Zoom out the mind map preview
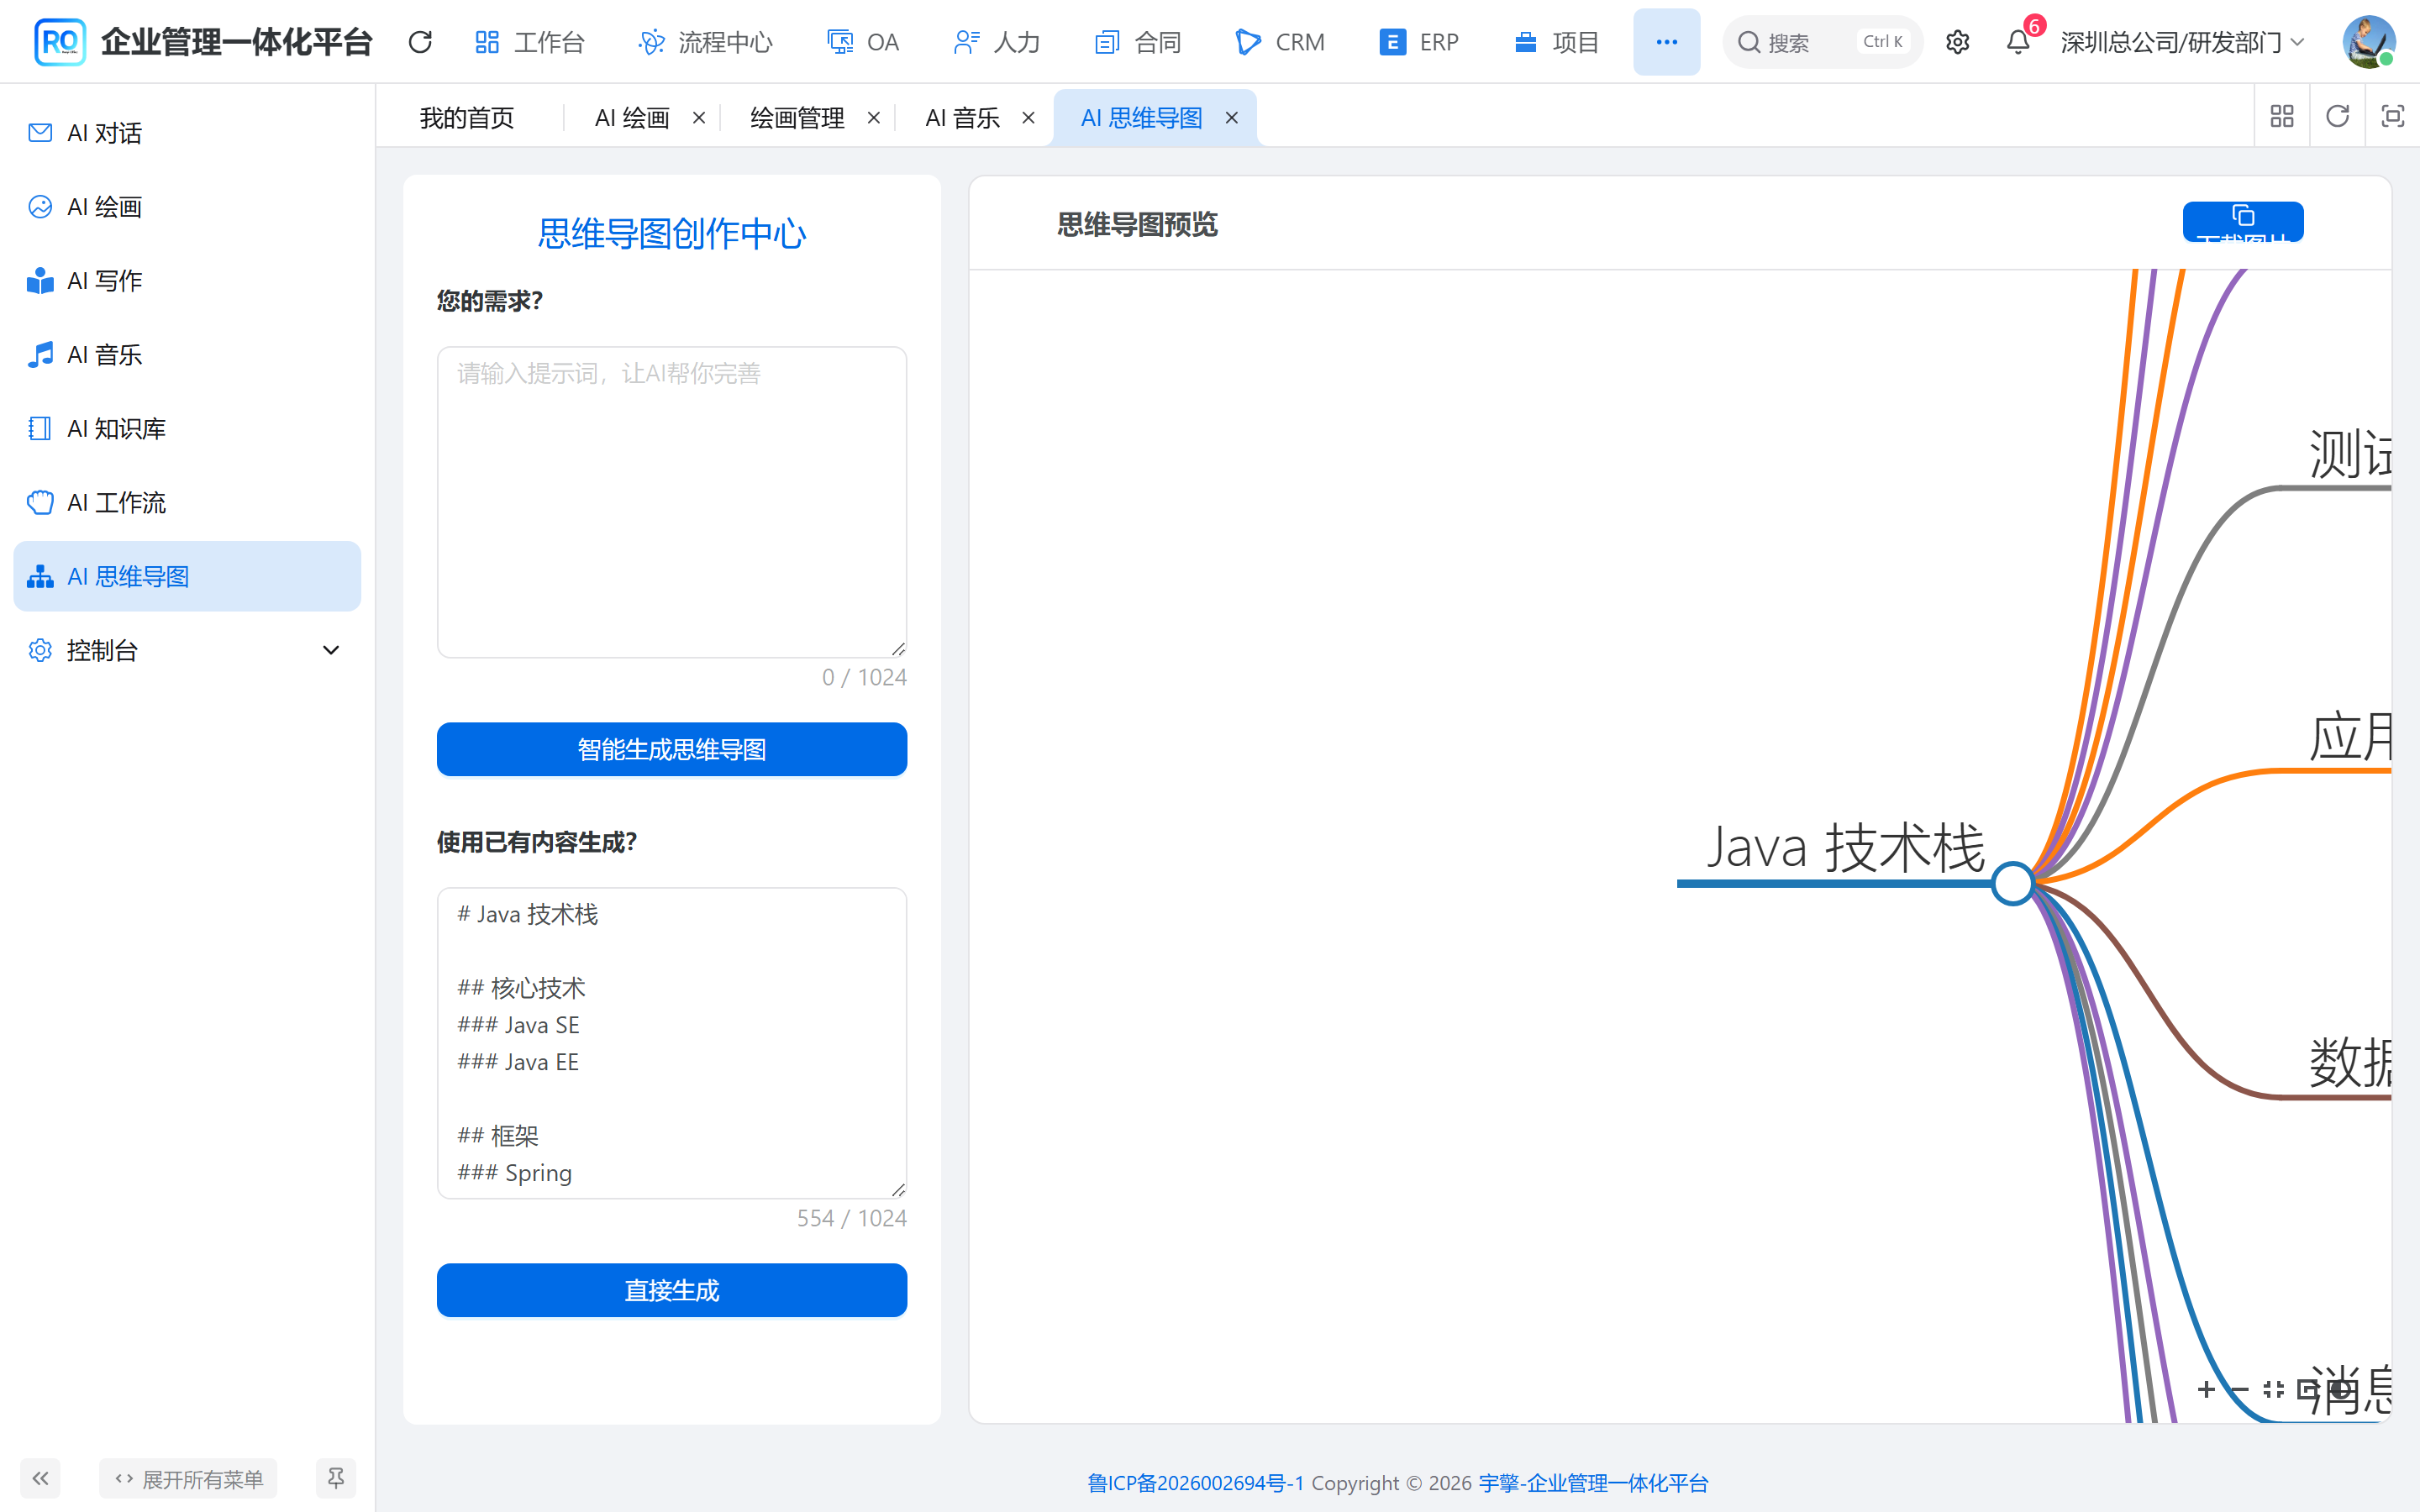This screenshot has width=2420, height=1512. coord(2239,1389)
